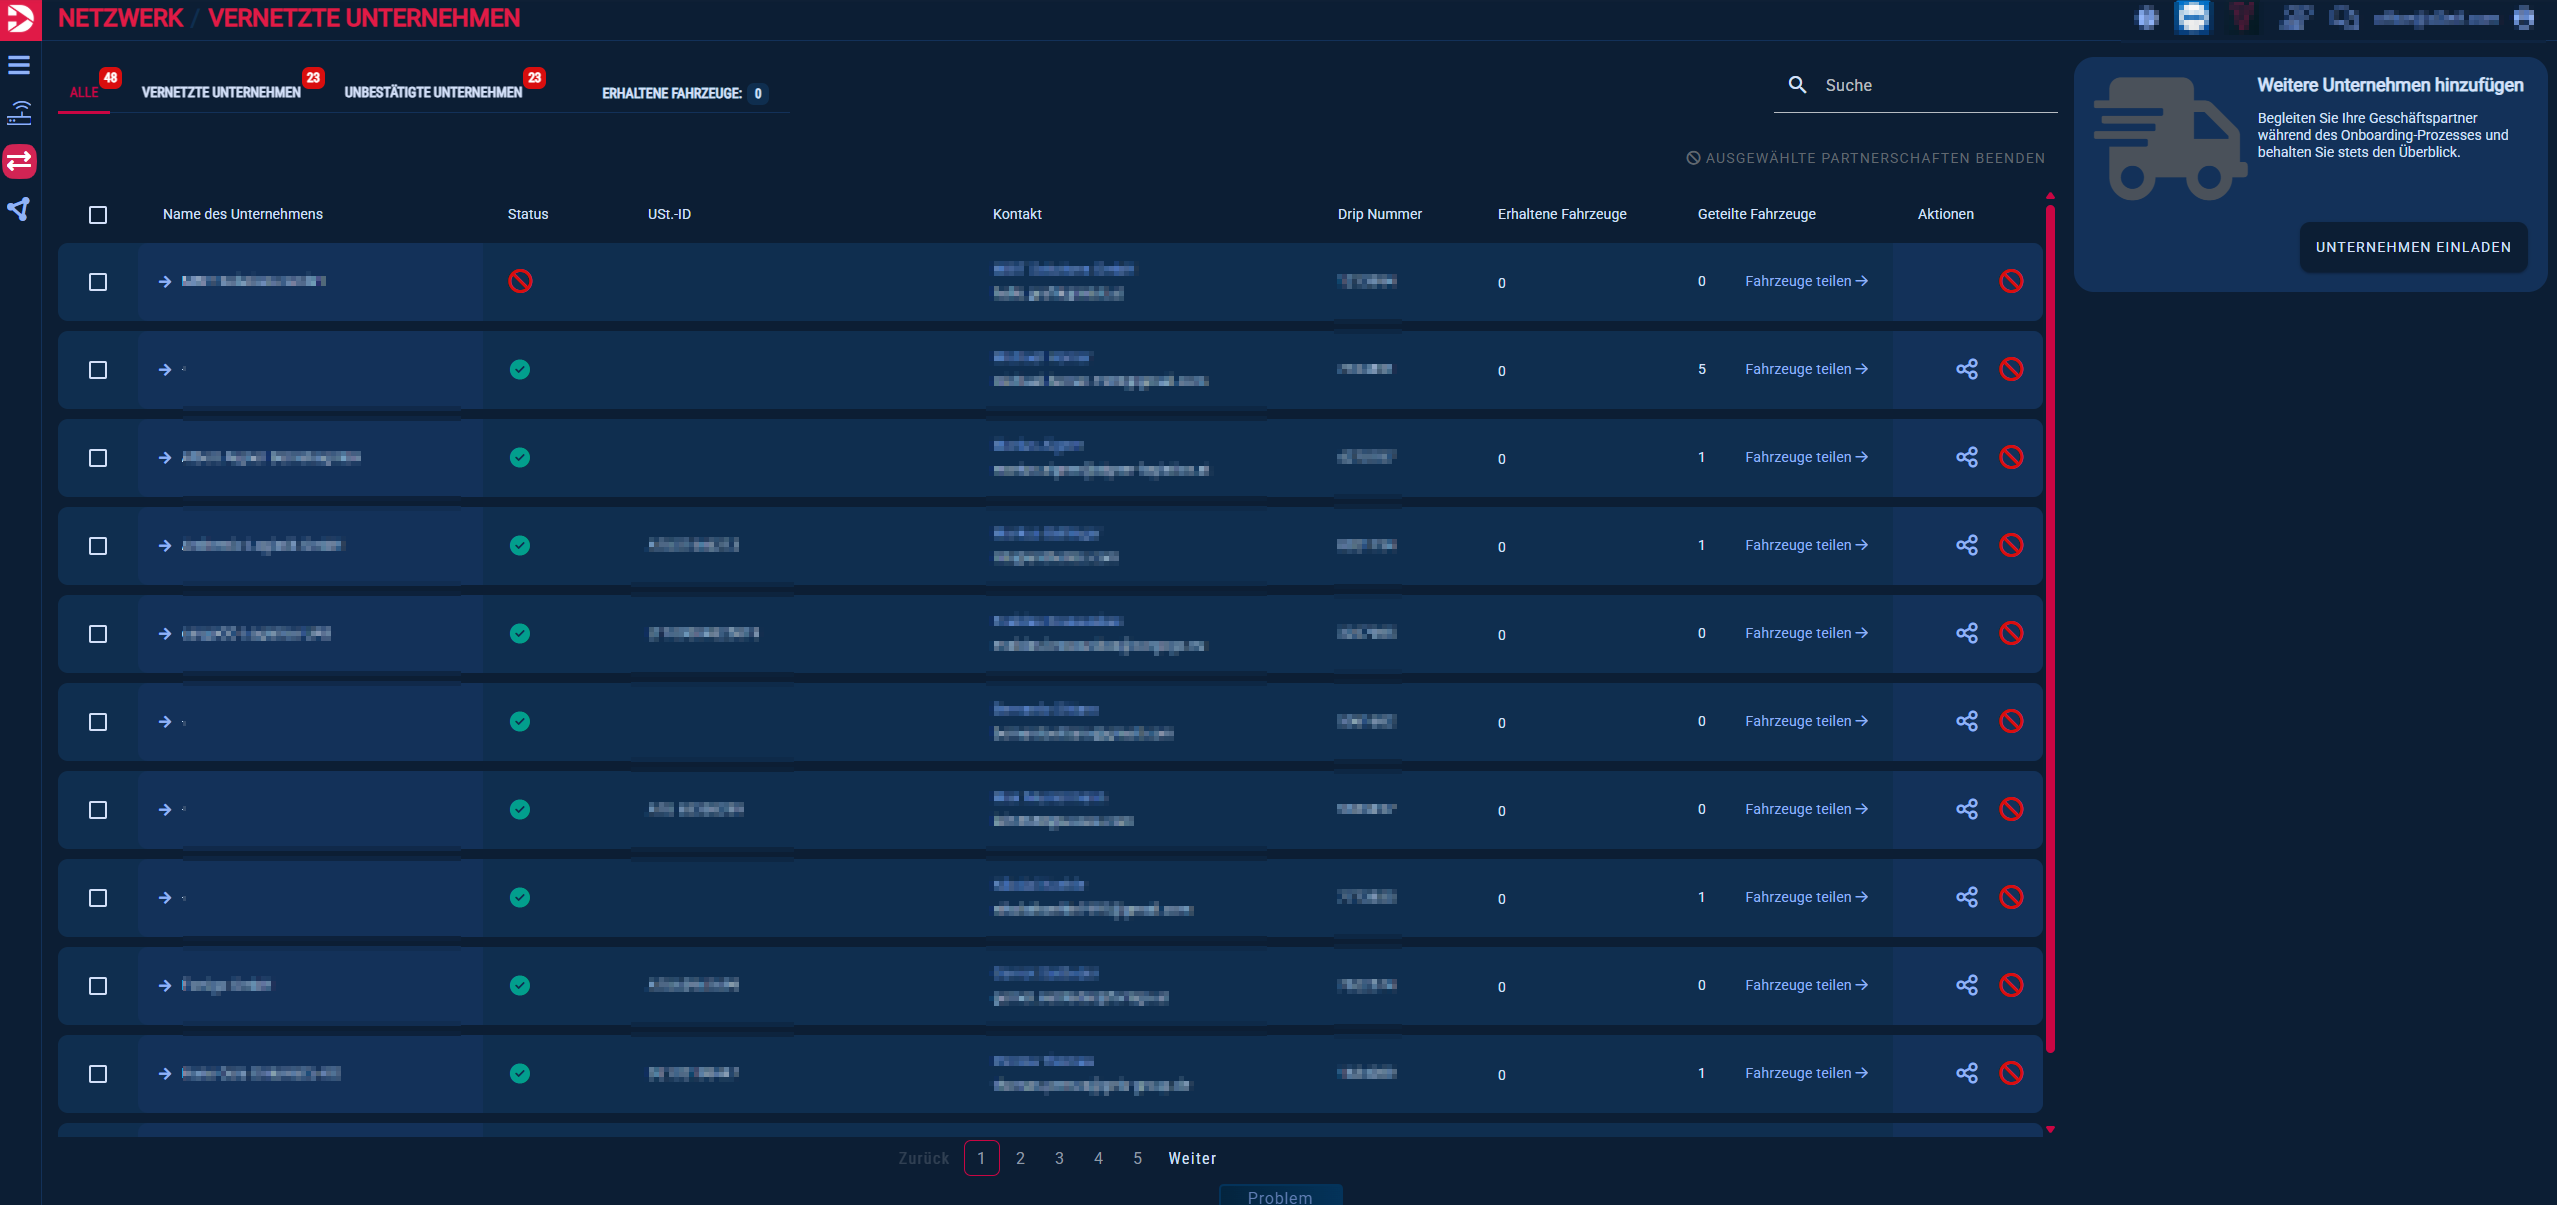The width and height of the screenshot is (2557, 1205).
Task: Expand the Fixlogs GmbH row arrow
Action: point(165,986)
